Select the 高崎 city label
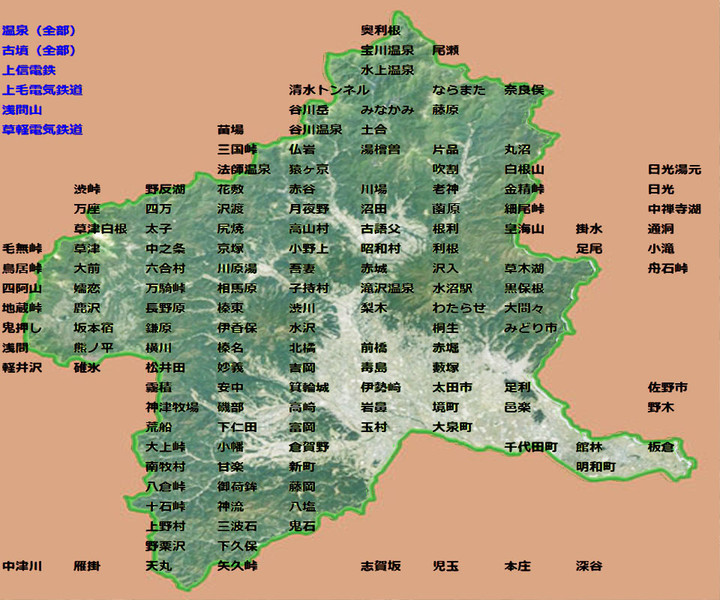 click(x=302, y=407)
